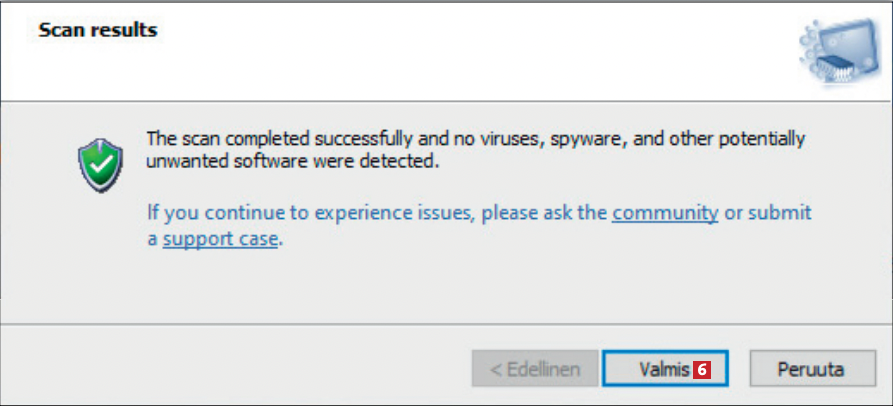Open the support case link
This screenshot has height=406, width=893.
click(x=220, y=239)
